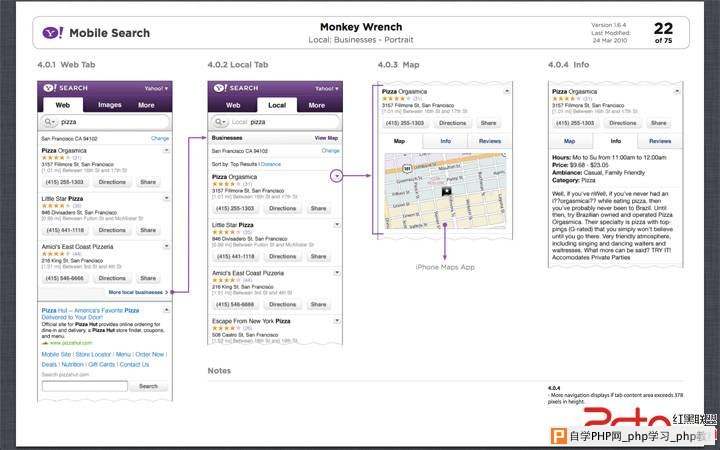This screenshot has height=450, width=720.
Task: Click the Contact Us link in Pizza Hut ad
Action: 134,365
